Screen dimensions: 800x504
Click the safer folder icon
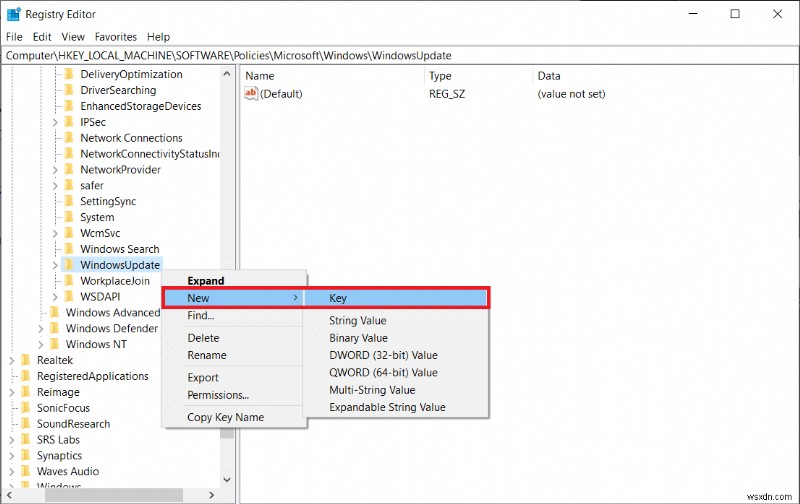tap(69, 185)
